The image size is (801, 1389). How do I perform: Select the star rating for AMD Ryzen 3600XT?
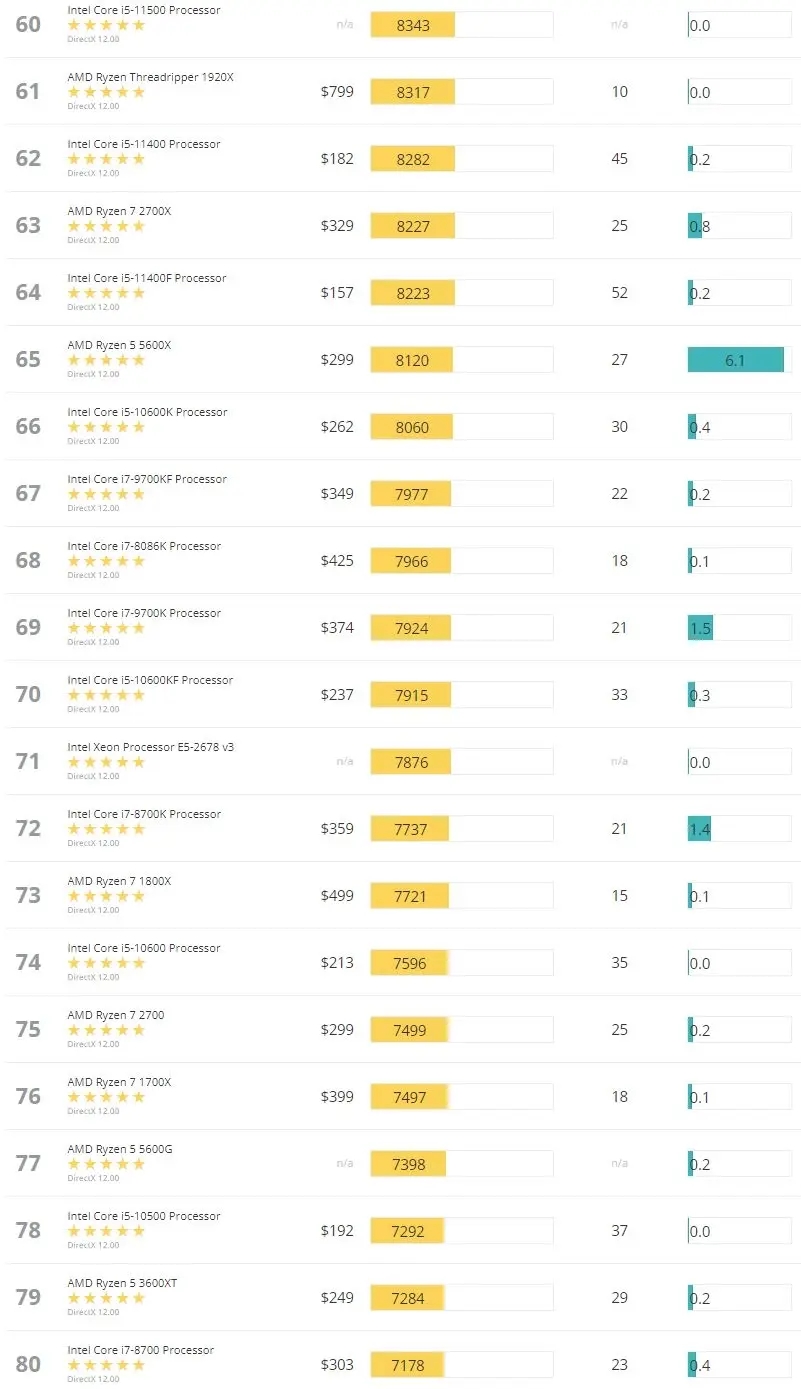[x=105, y=1297]
